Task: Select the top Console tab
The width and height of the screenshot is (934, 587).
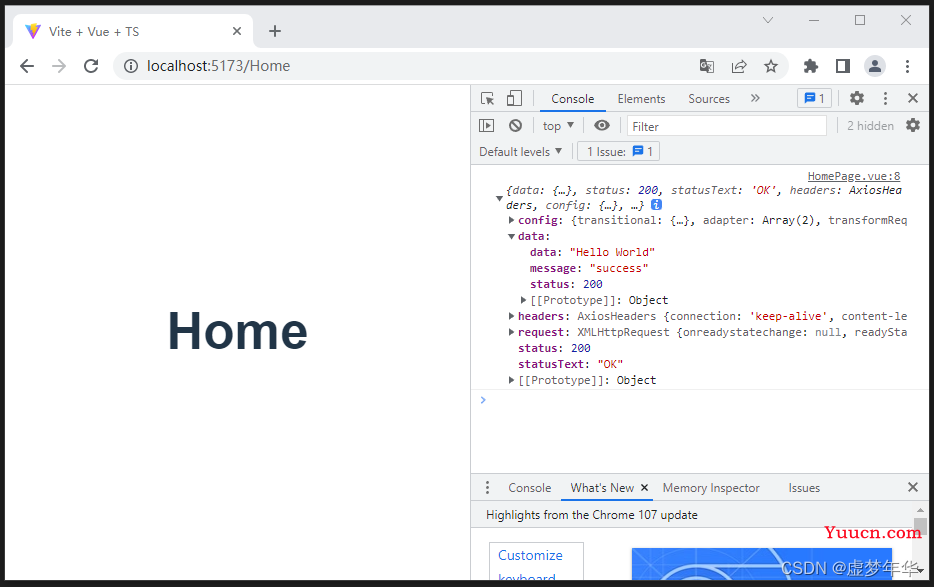Action: [x=572, y=99]
